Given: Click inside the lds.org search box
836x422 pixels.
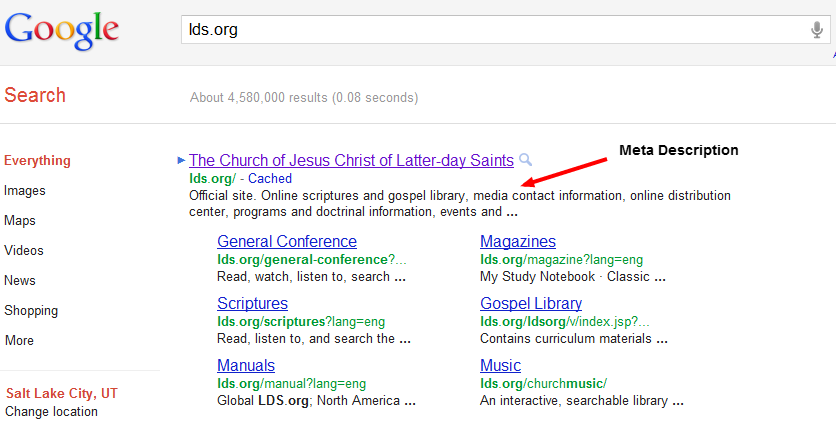Looking at the screenshot, I should click(x=490, y=30).
